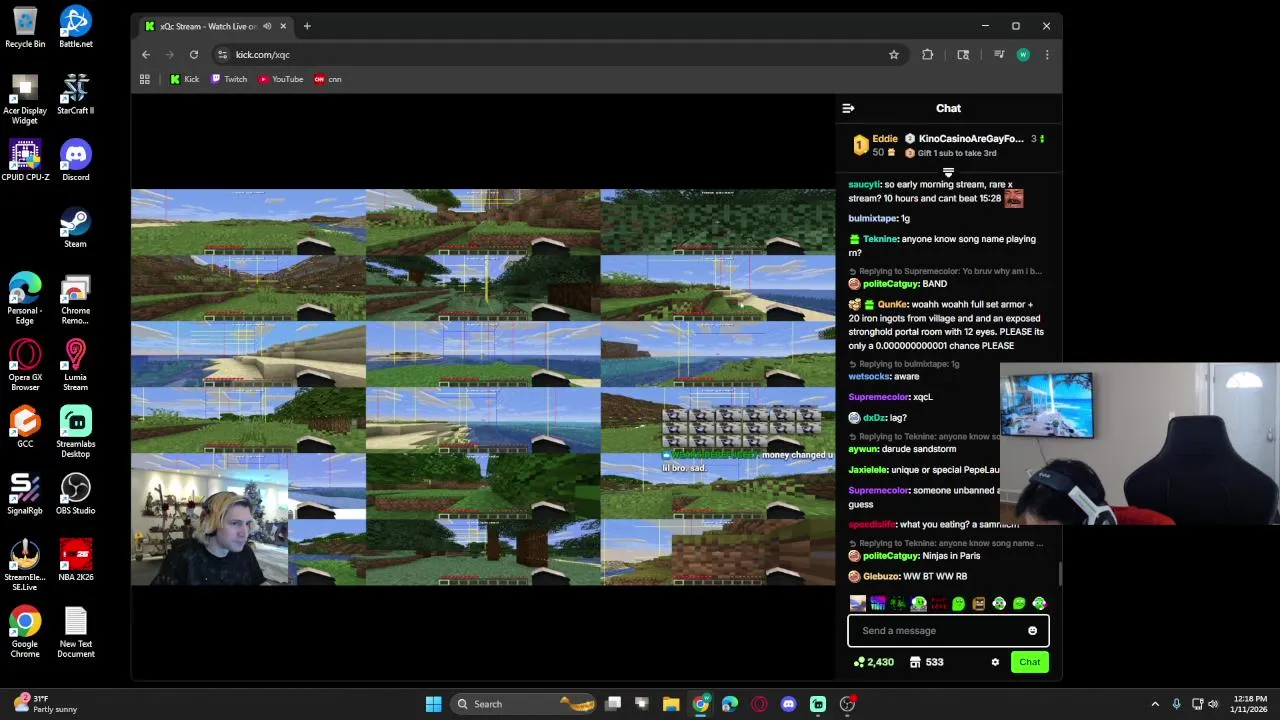This screenshot has height=720, width=1280.
Task: Show hidden system tray icons
Action: [x=1155, y=704]
